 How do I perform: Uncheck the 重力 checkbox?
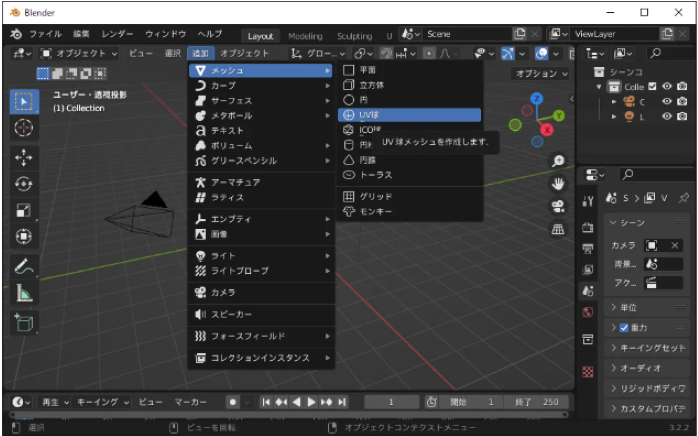tap(625, 328)
